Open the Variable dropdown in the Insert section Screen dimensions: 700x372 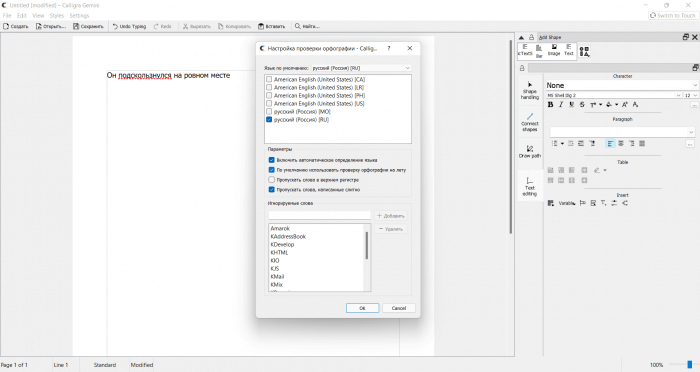pos(566,203)
